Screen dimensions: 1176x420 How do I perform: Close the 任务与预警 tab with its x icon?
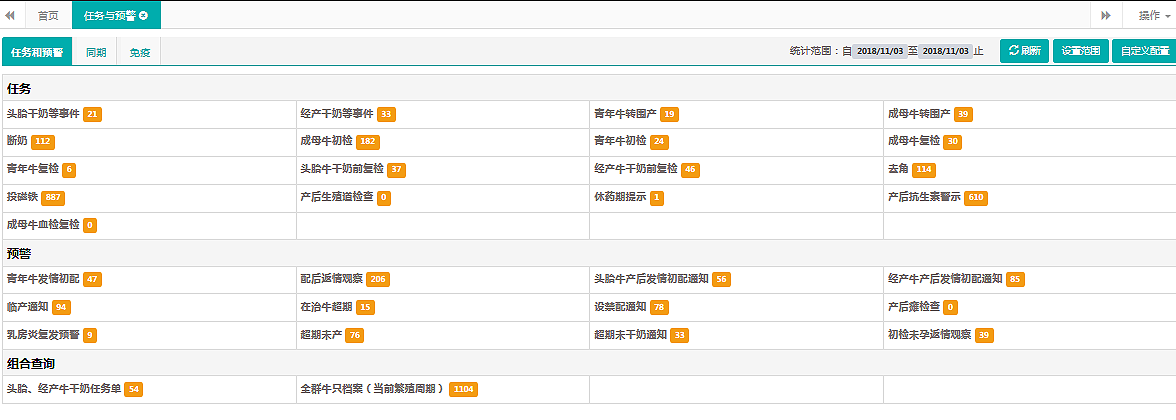pos(144,16)
